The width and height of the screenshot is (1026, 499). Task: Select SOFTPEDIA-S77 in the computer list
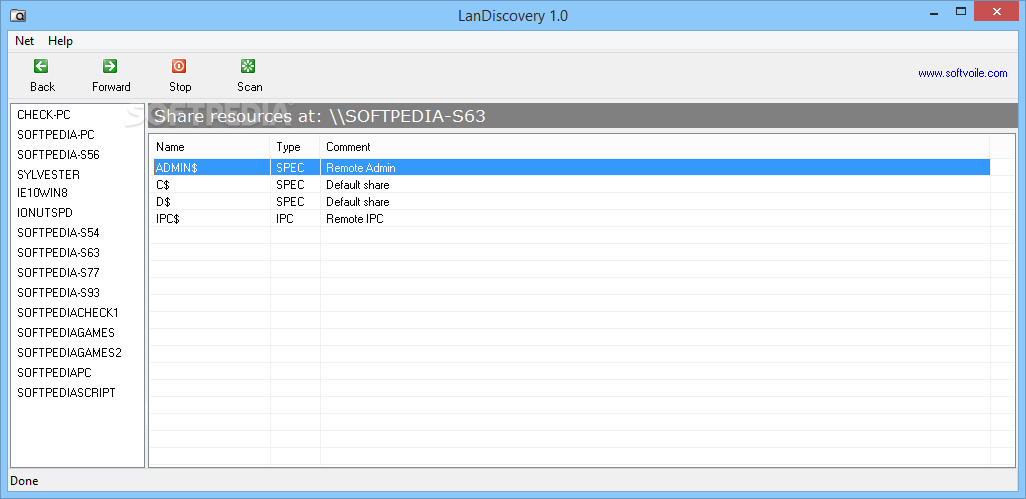[58, 273]
